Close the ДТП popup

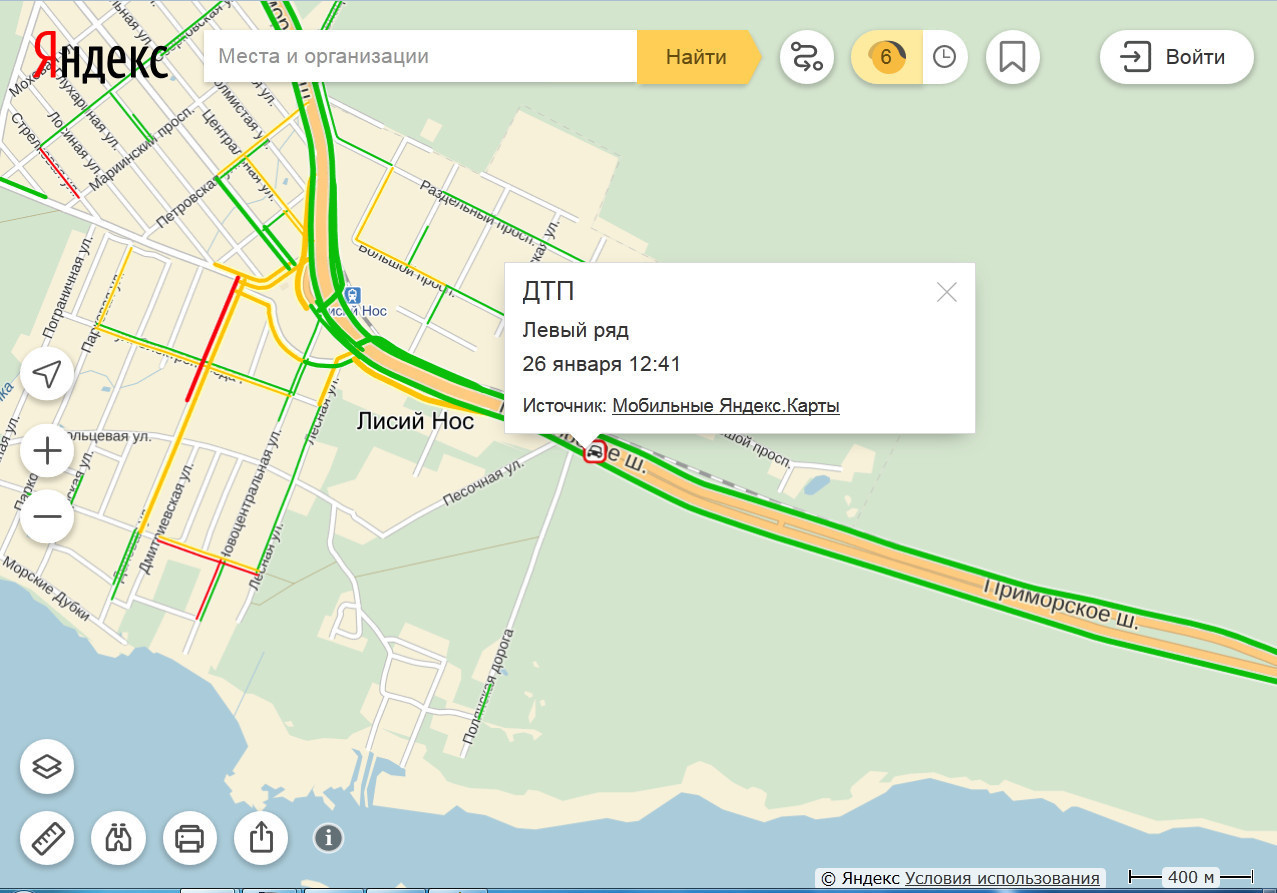[946, 292]
